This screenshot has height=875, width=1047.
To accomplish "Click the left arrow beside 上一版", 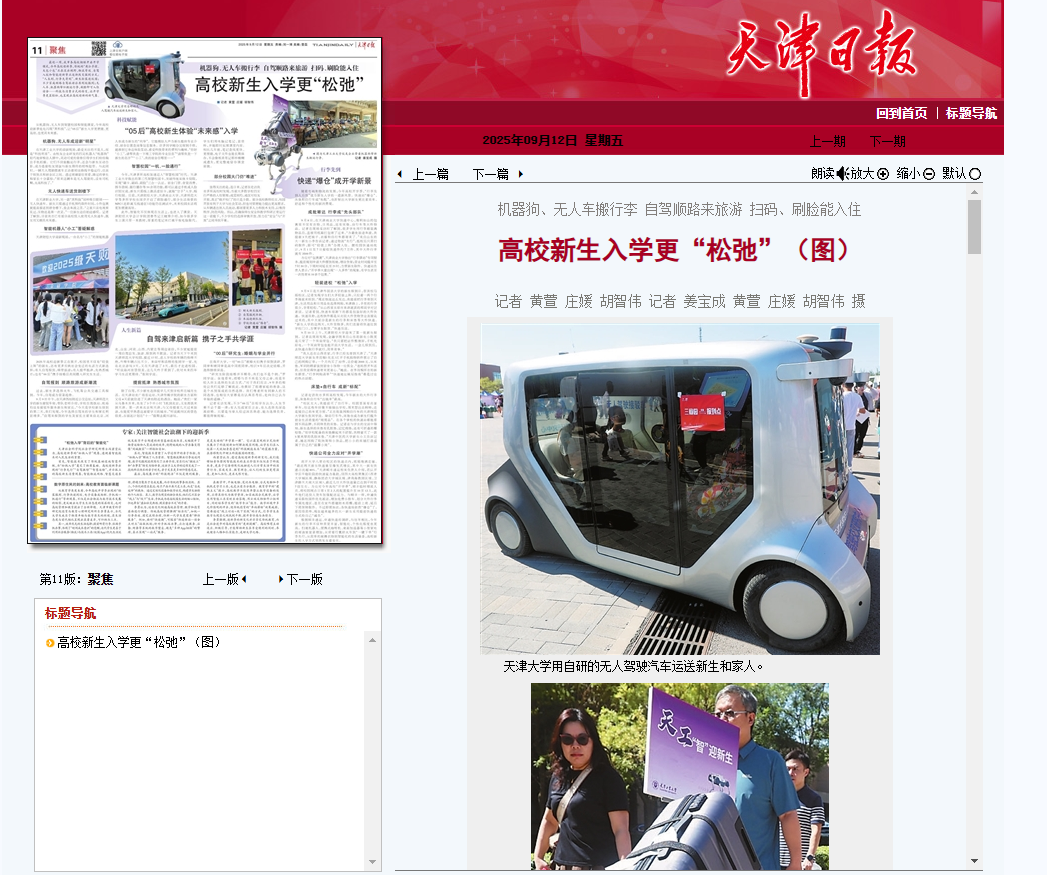I will [244, 579].
